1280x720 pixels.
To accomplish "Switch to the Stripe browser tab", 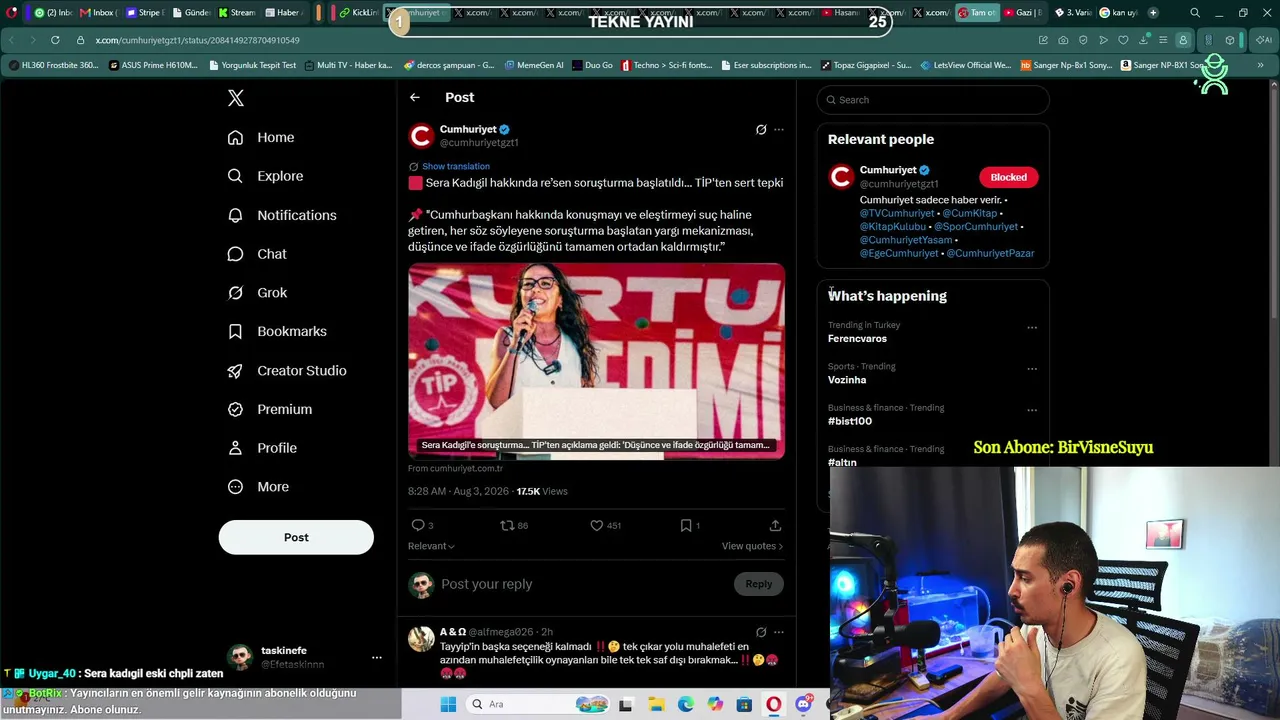I will (144, 13).
